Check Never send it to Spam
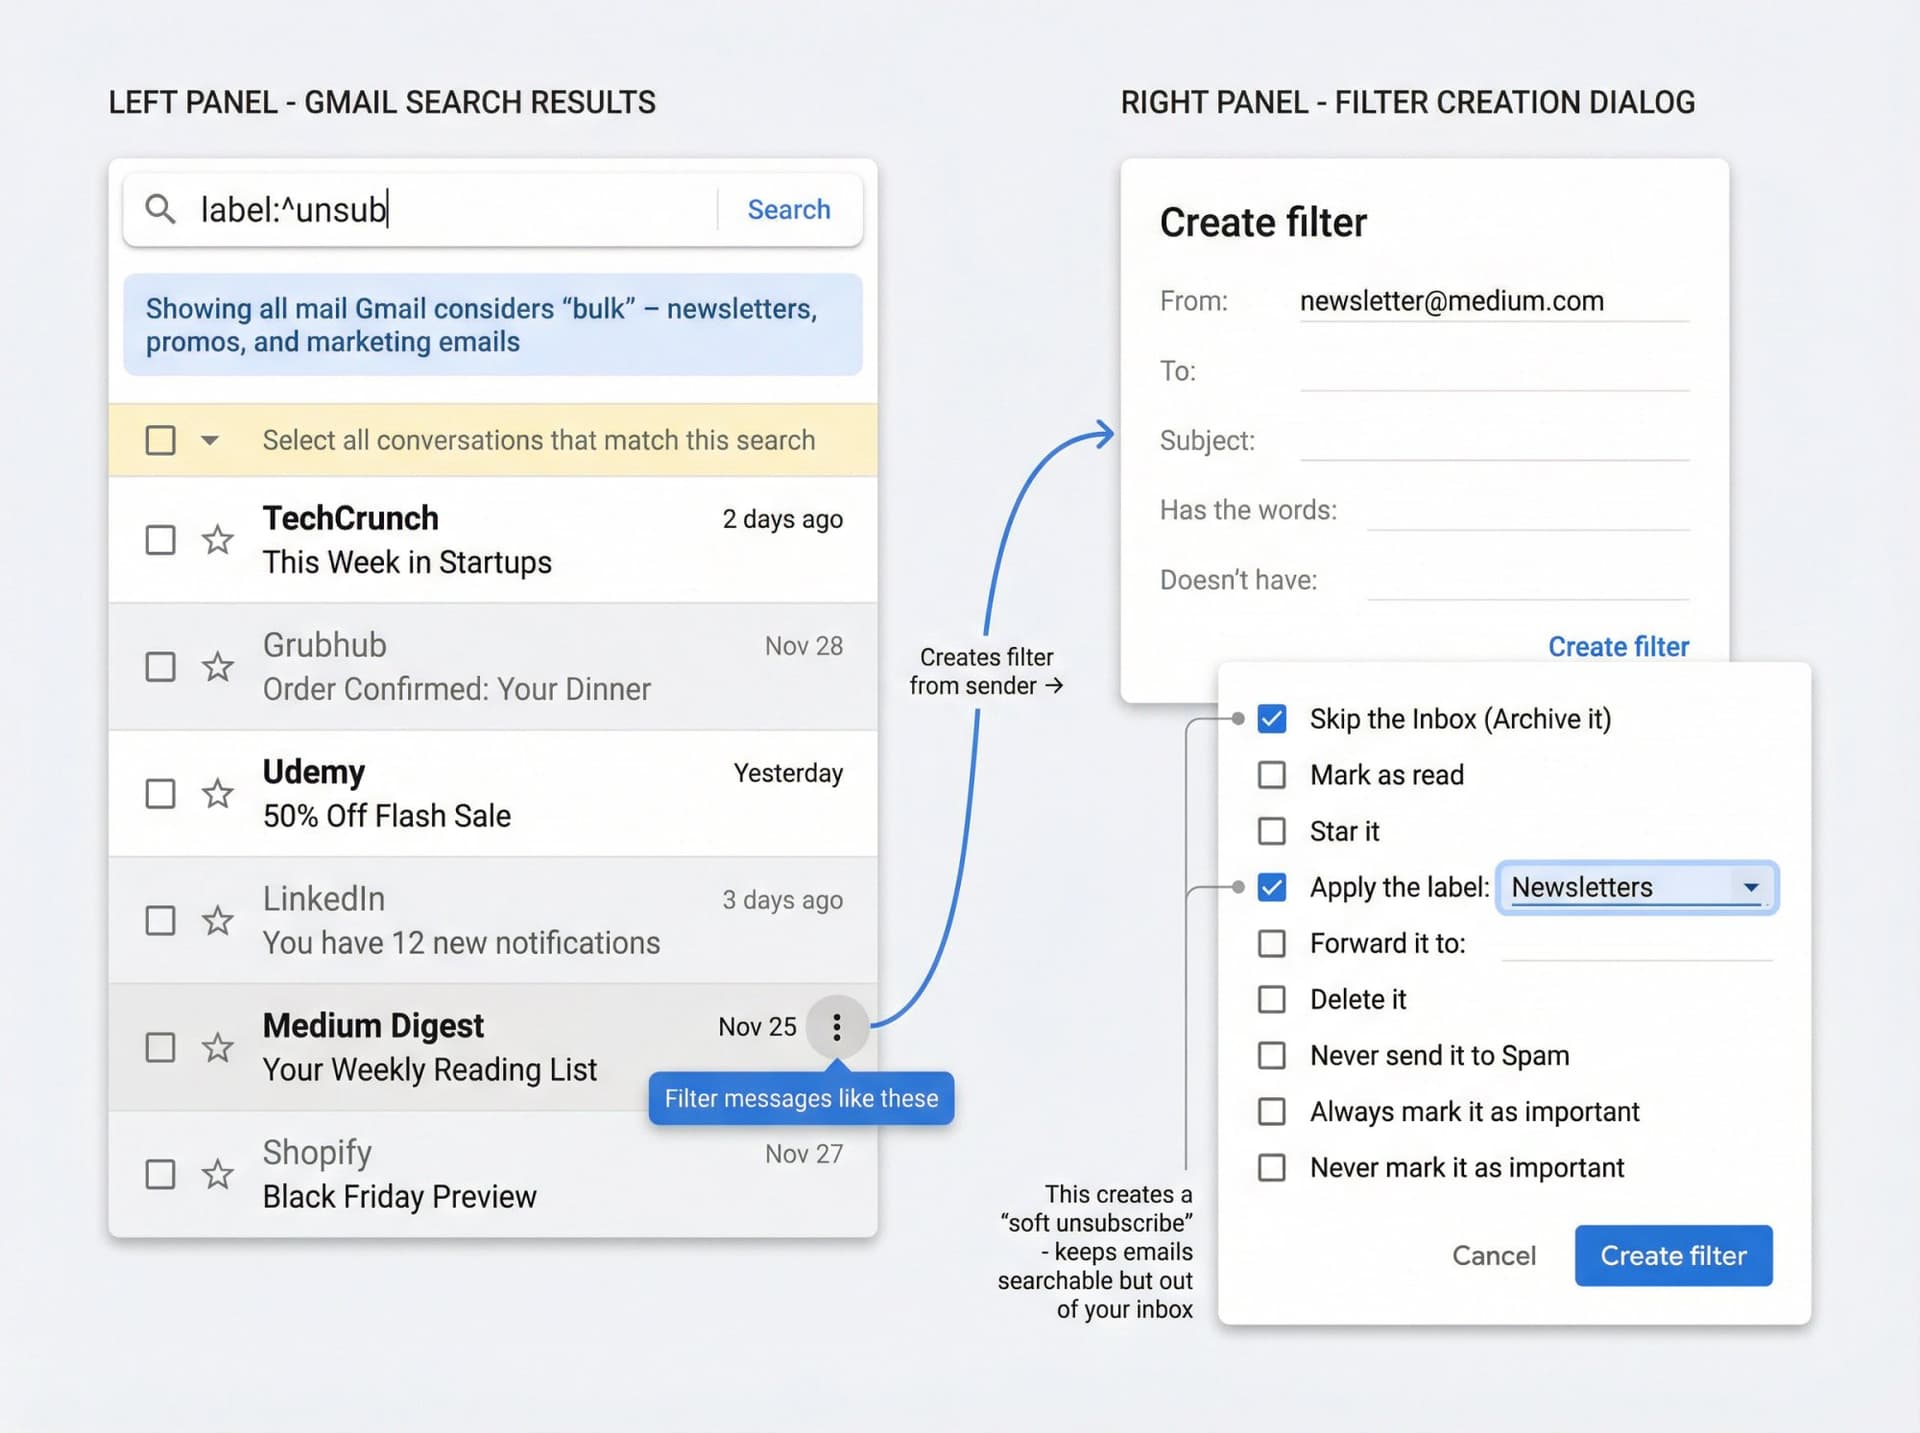The width and height of the screenshot is (1920, 1433). (1272, 1055)
